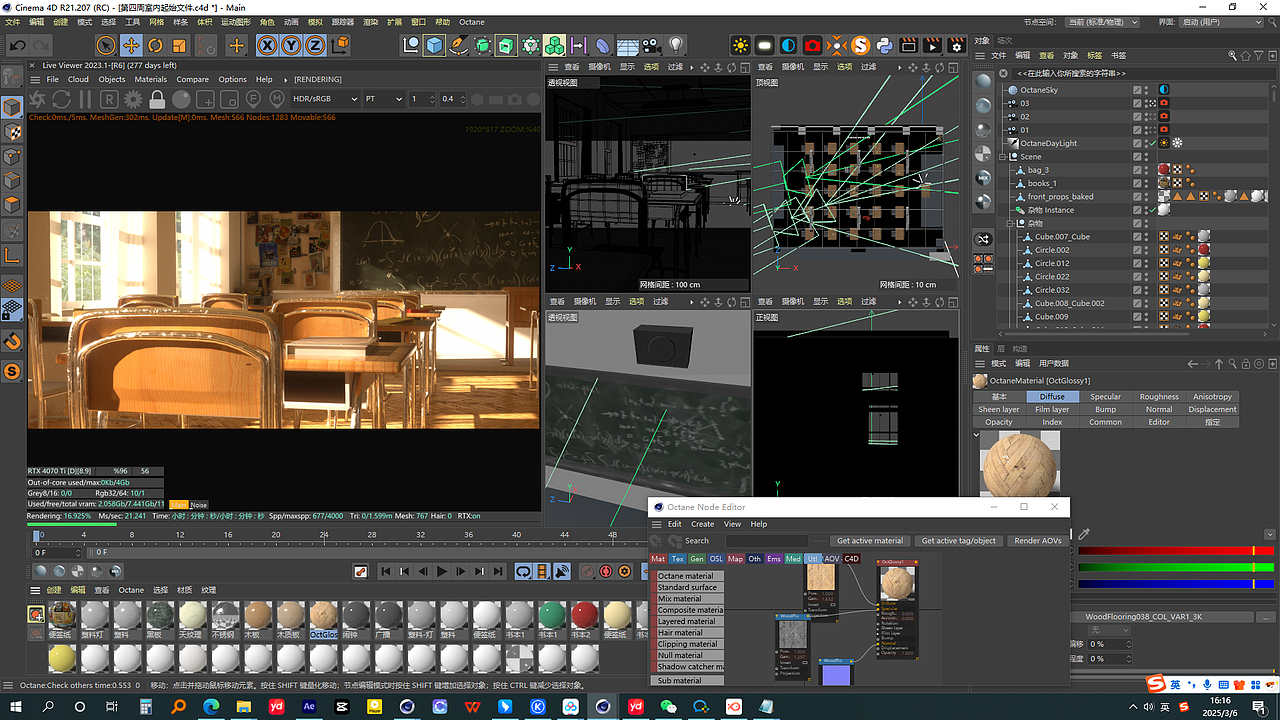Open the HDR/sRGB color space dropdown
1280x720 pixels.
coord(325,99)
